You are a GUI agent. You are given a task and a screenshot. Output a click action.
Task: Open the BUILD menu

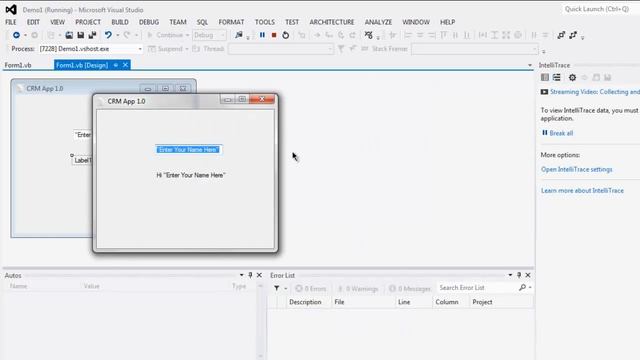(120, 22)
